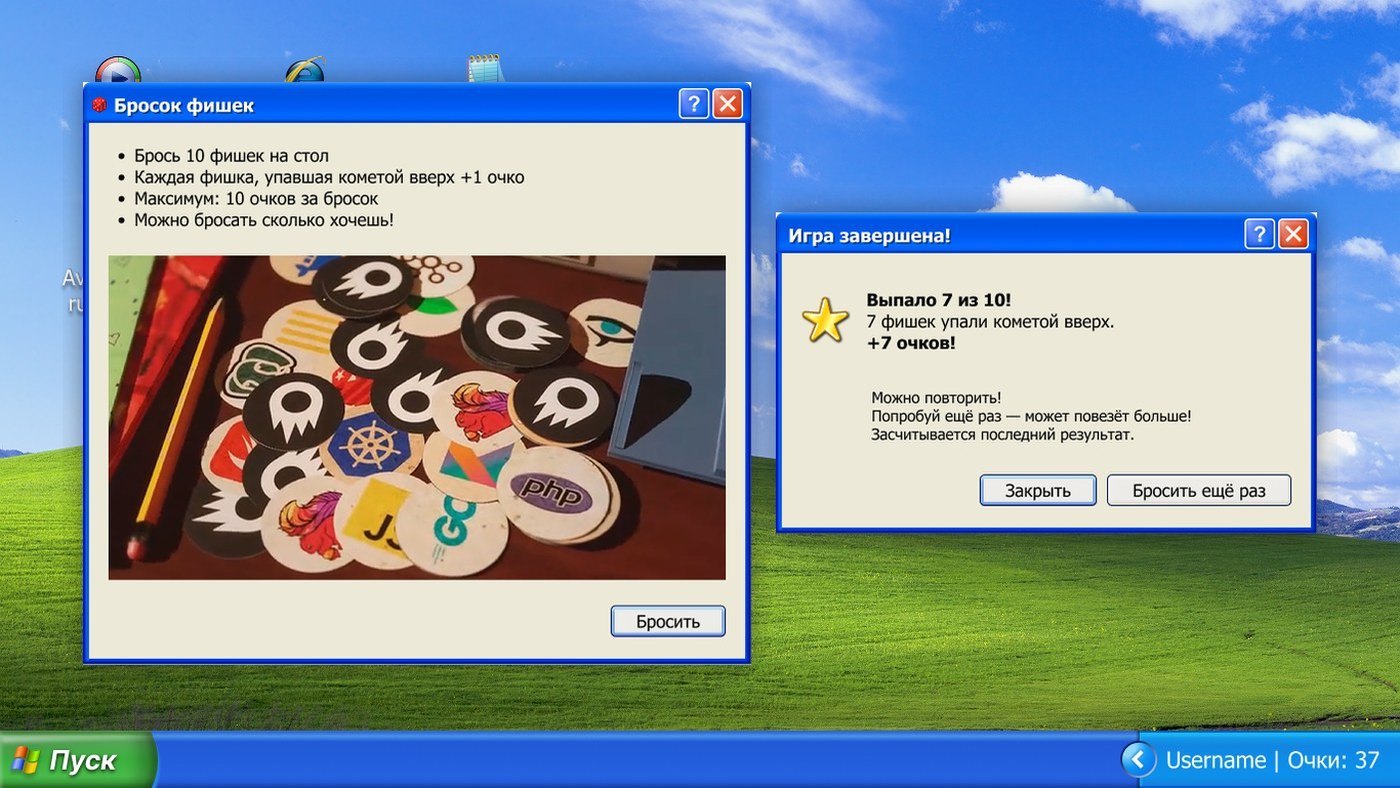Close the Игра завершена! dialog with the X
Screen dimensions: 1400x788
tap(1293, 234)
